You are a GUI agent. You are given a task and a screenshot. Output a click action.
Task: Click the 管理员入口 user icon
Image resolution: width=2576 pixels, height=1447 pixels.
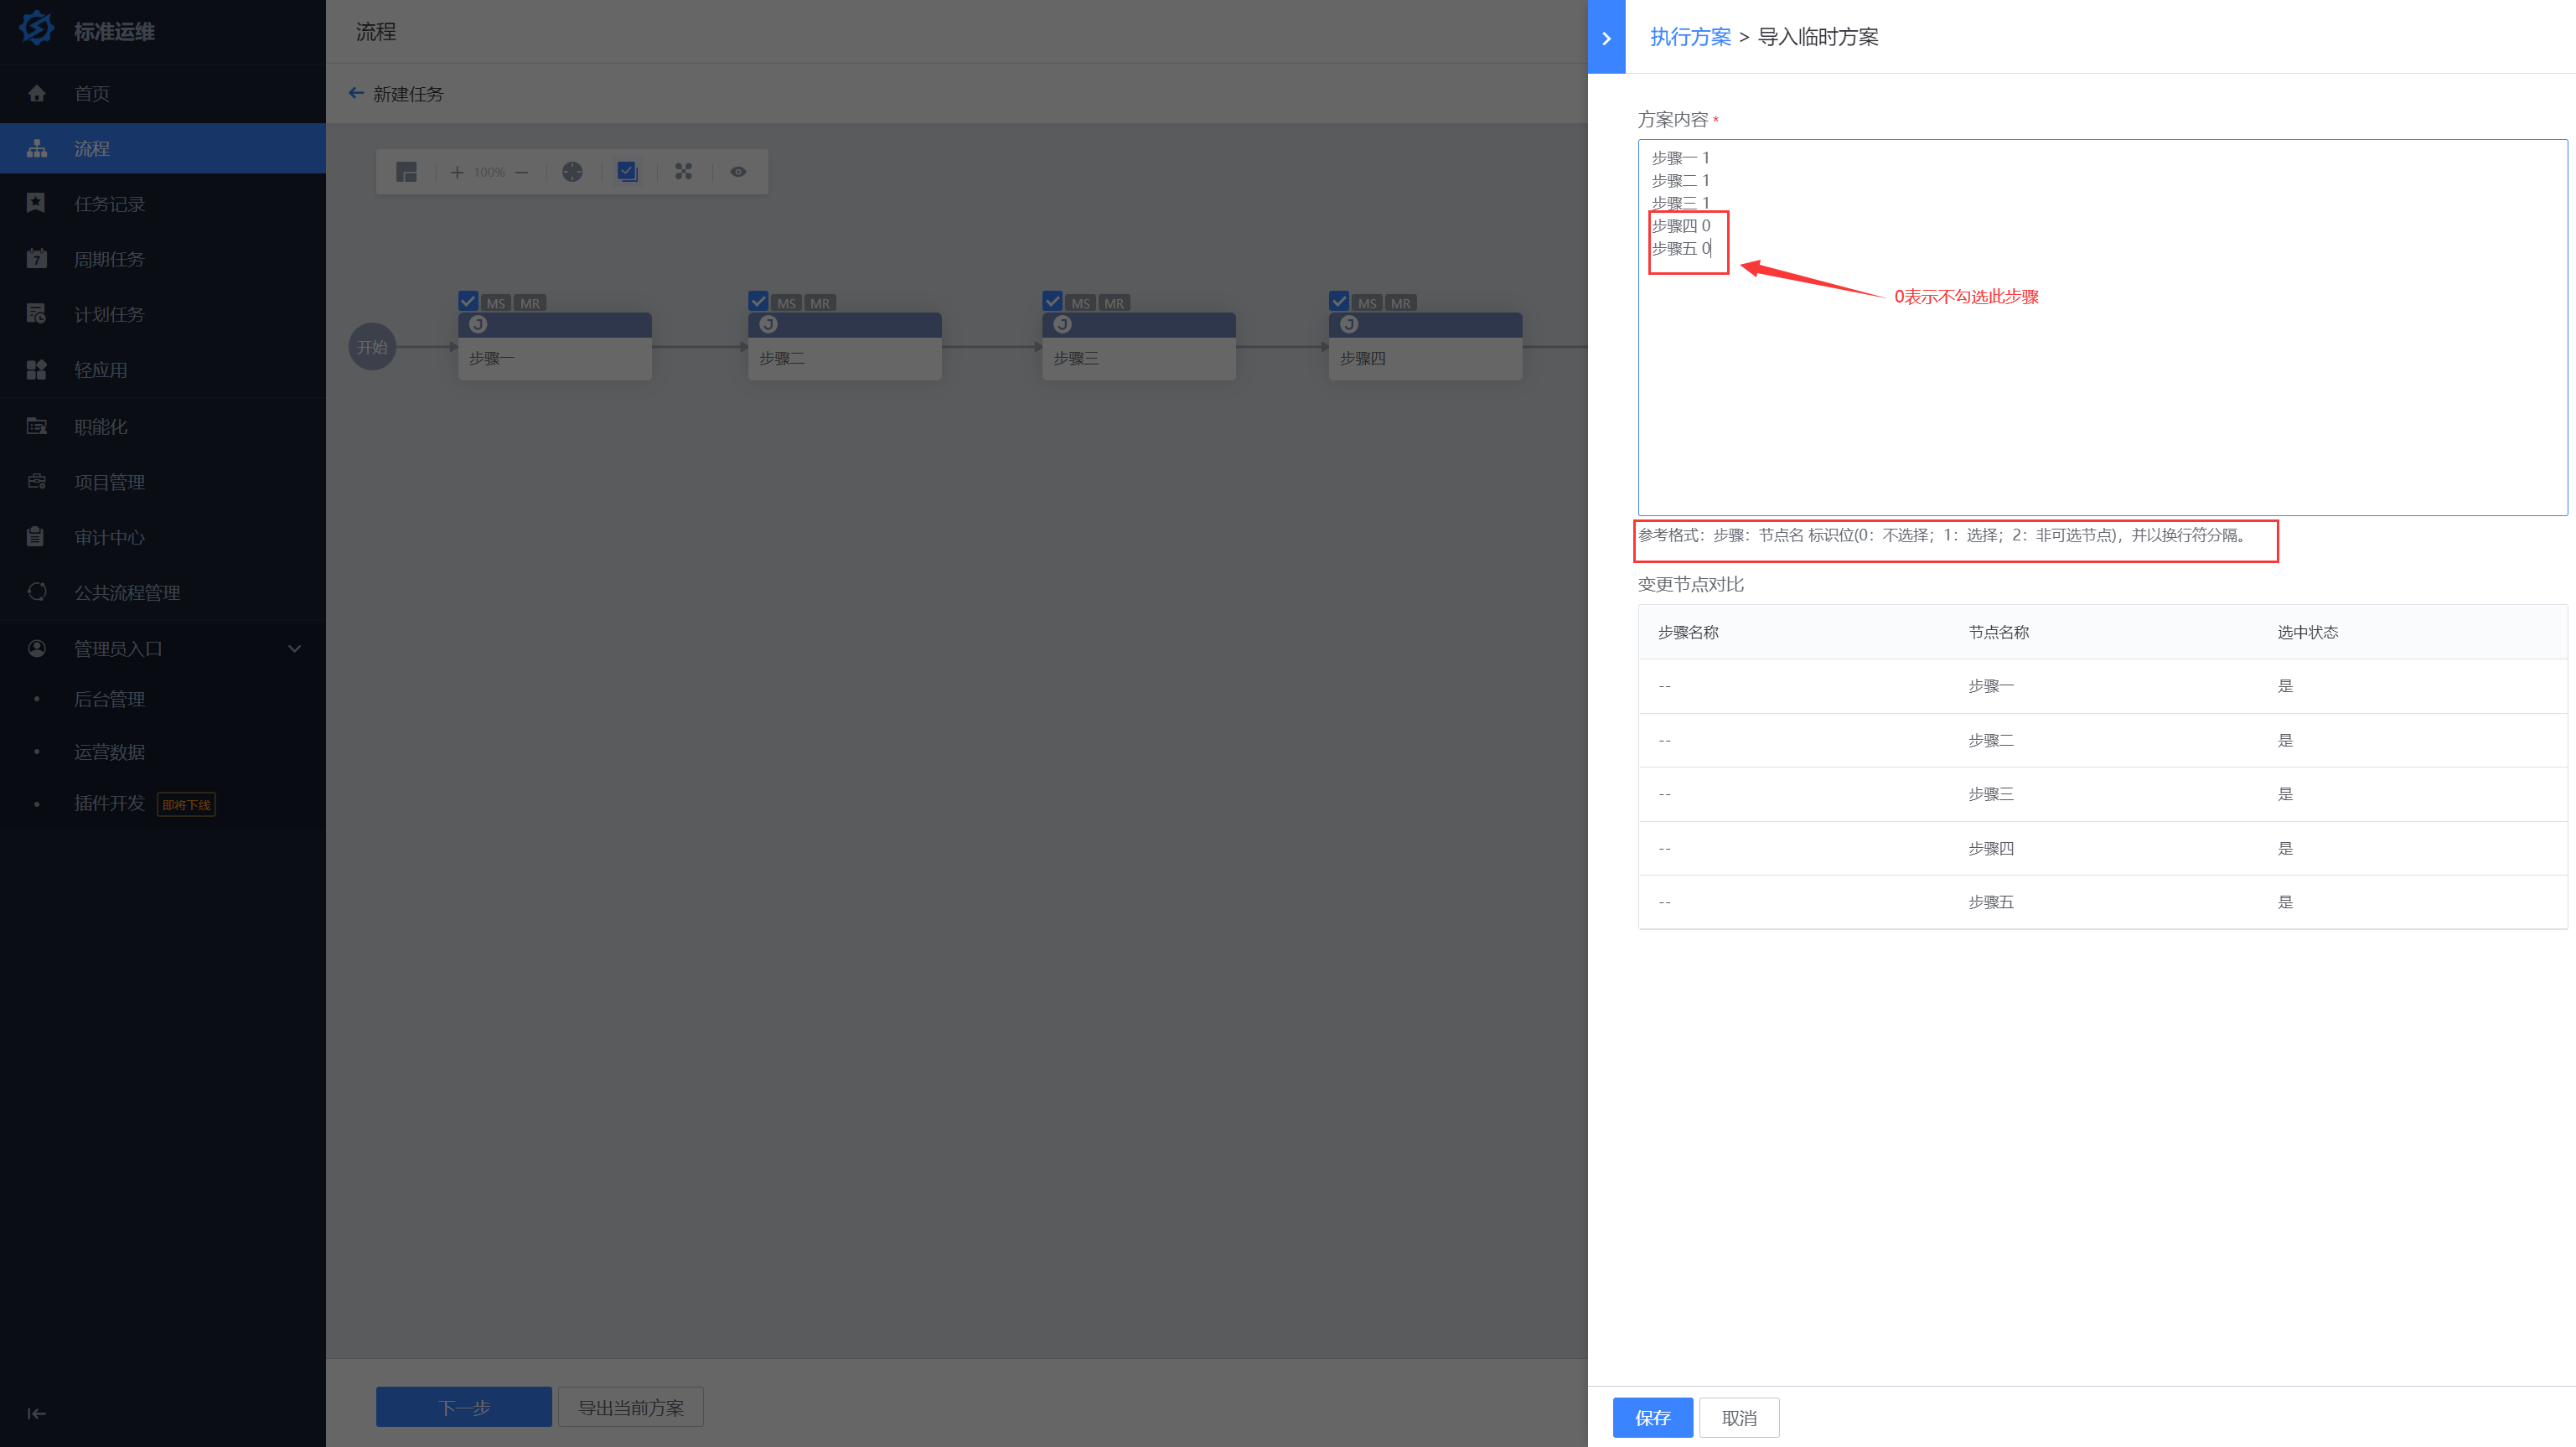click(37, 648)
